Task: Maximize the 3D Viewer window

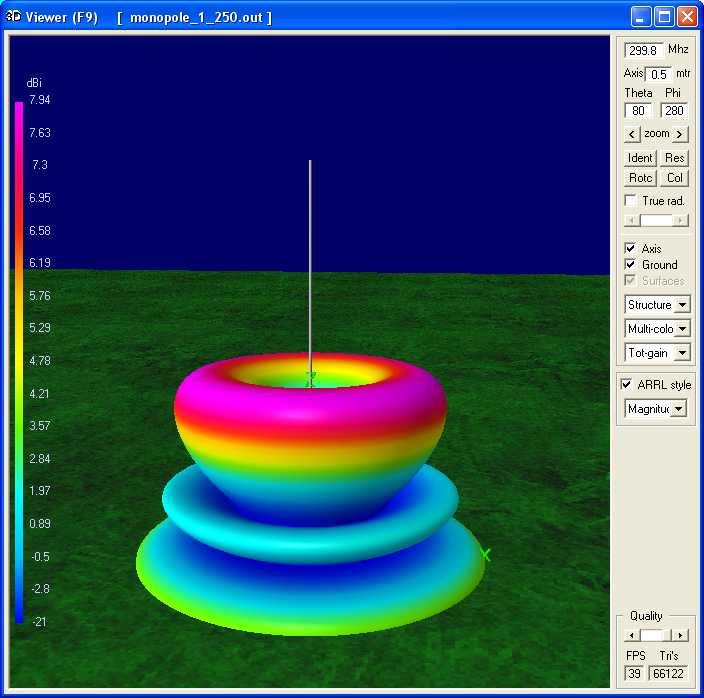Action: tap(664, 17)
